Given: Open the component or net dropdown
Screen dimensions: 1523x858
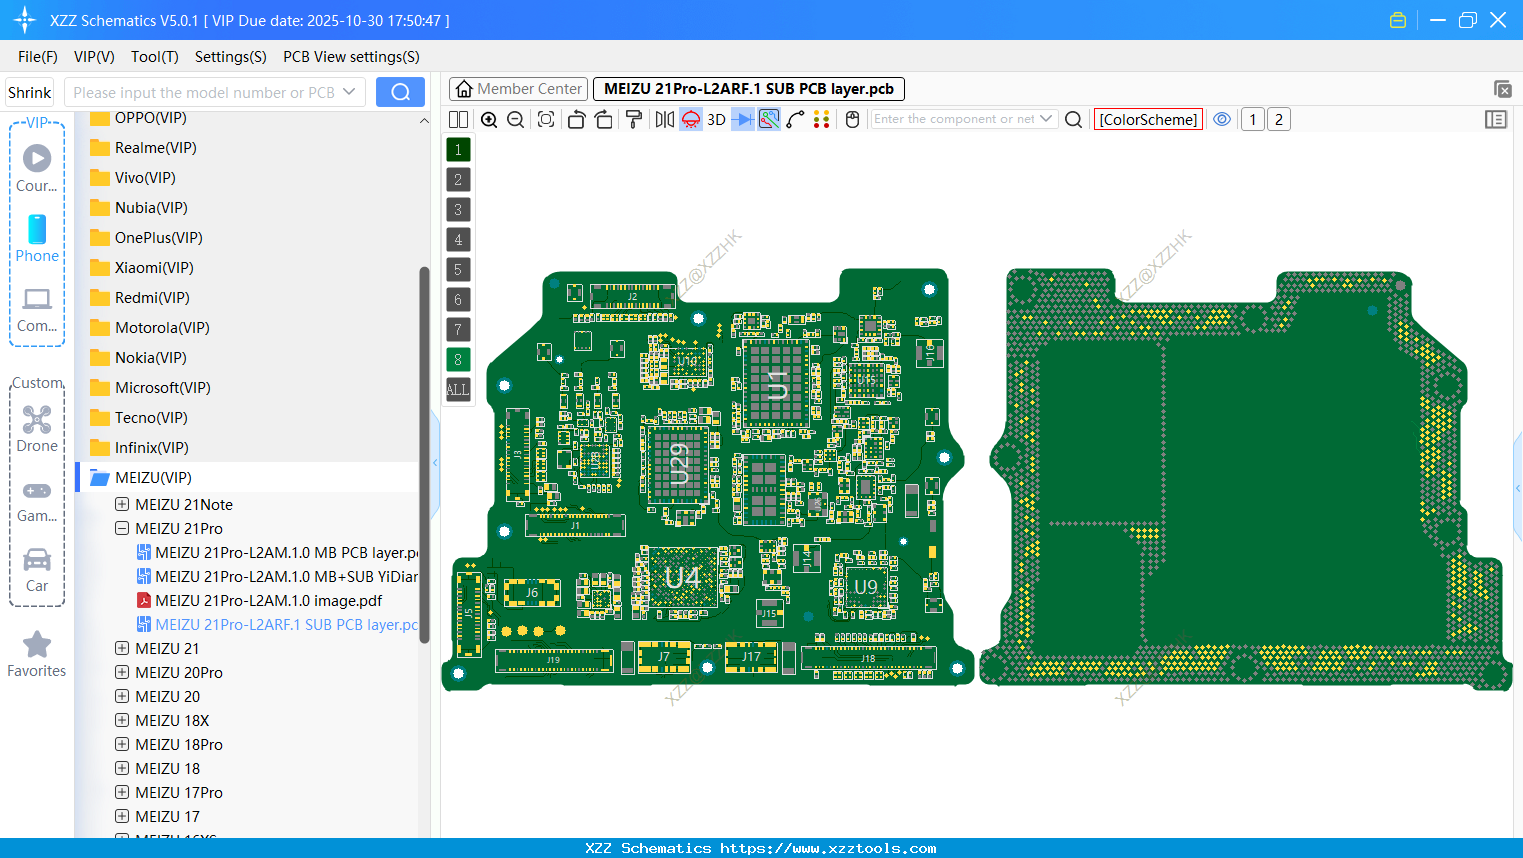Looking at the screenshot, I should [1046, 119].
